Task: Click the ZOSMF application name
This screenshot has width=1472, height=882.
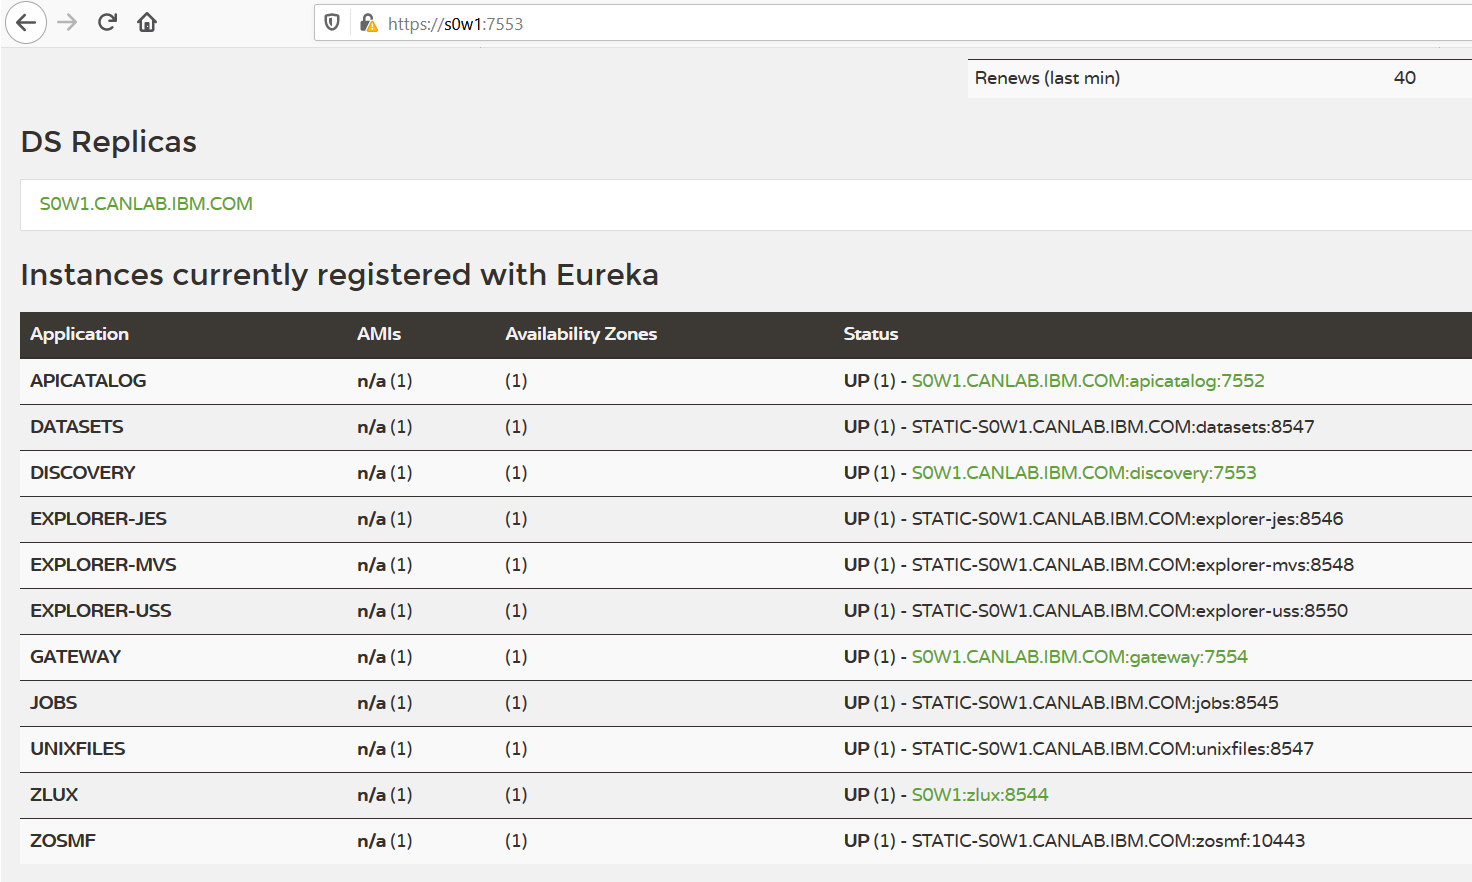Action: pos(63,841)
